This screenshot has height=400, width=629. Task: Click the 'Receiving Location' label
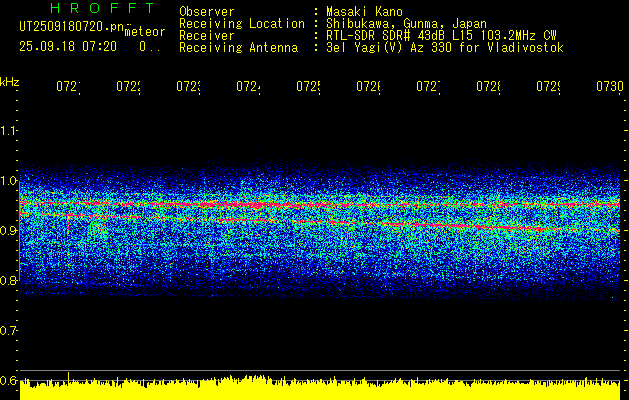(x=242, y=24)
